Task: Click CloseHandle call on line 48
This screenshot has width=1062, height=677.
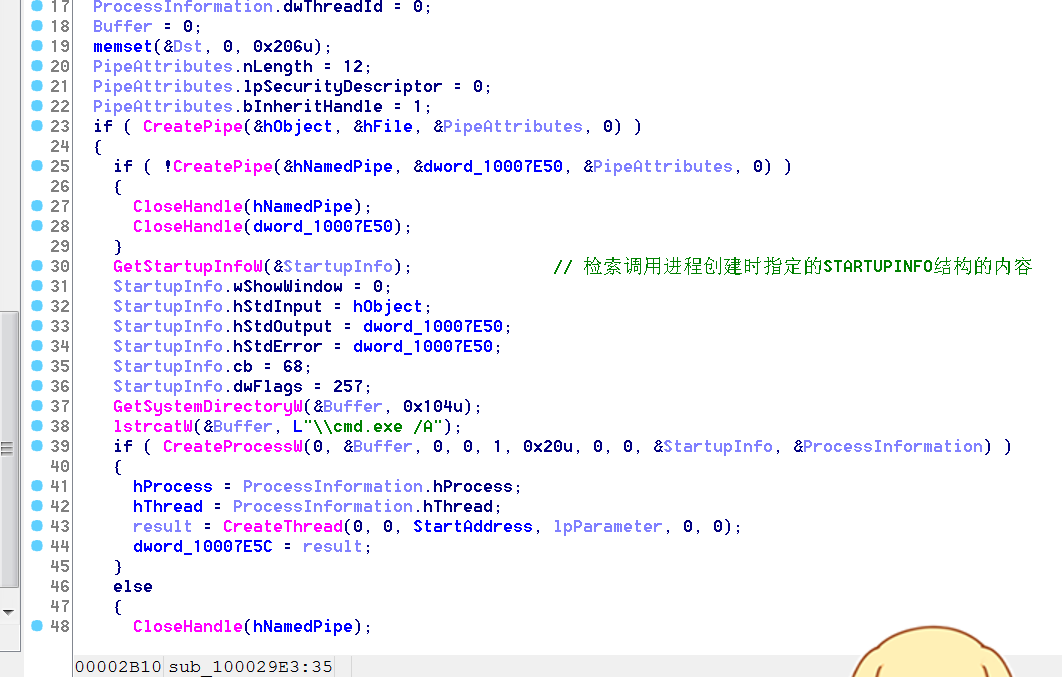Action: click(188, 627)
